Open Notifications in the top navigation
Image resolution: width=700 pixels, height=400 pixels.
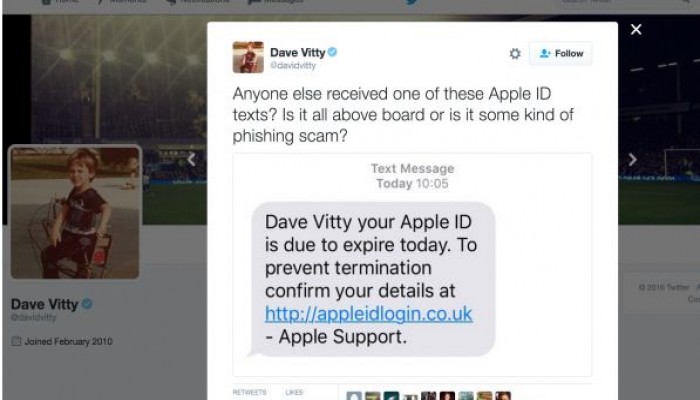click(198, 1)
